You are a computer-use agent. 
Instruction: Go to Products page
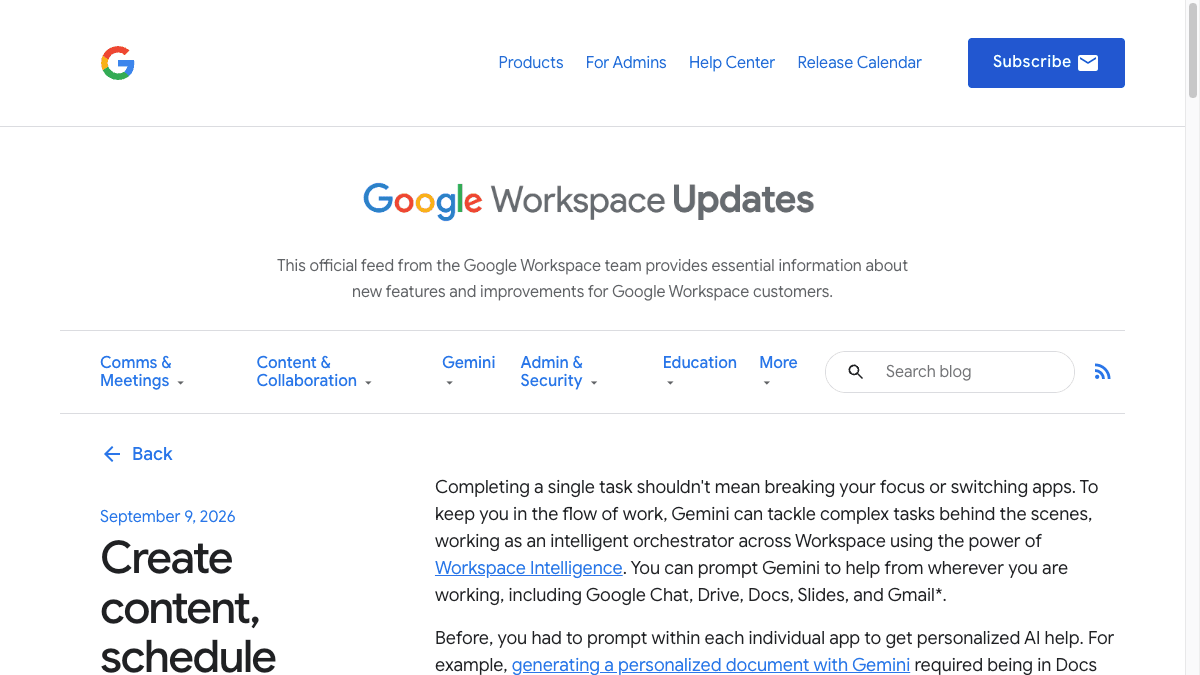pos(531,62)
